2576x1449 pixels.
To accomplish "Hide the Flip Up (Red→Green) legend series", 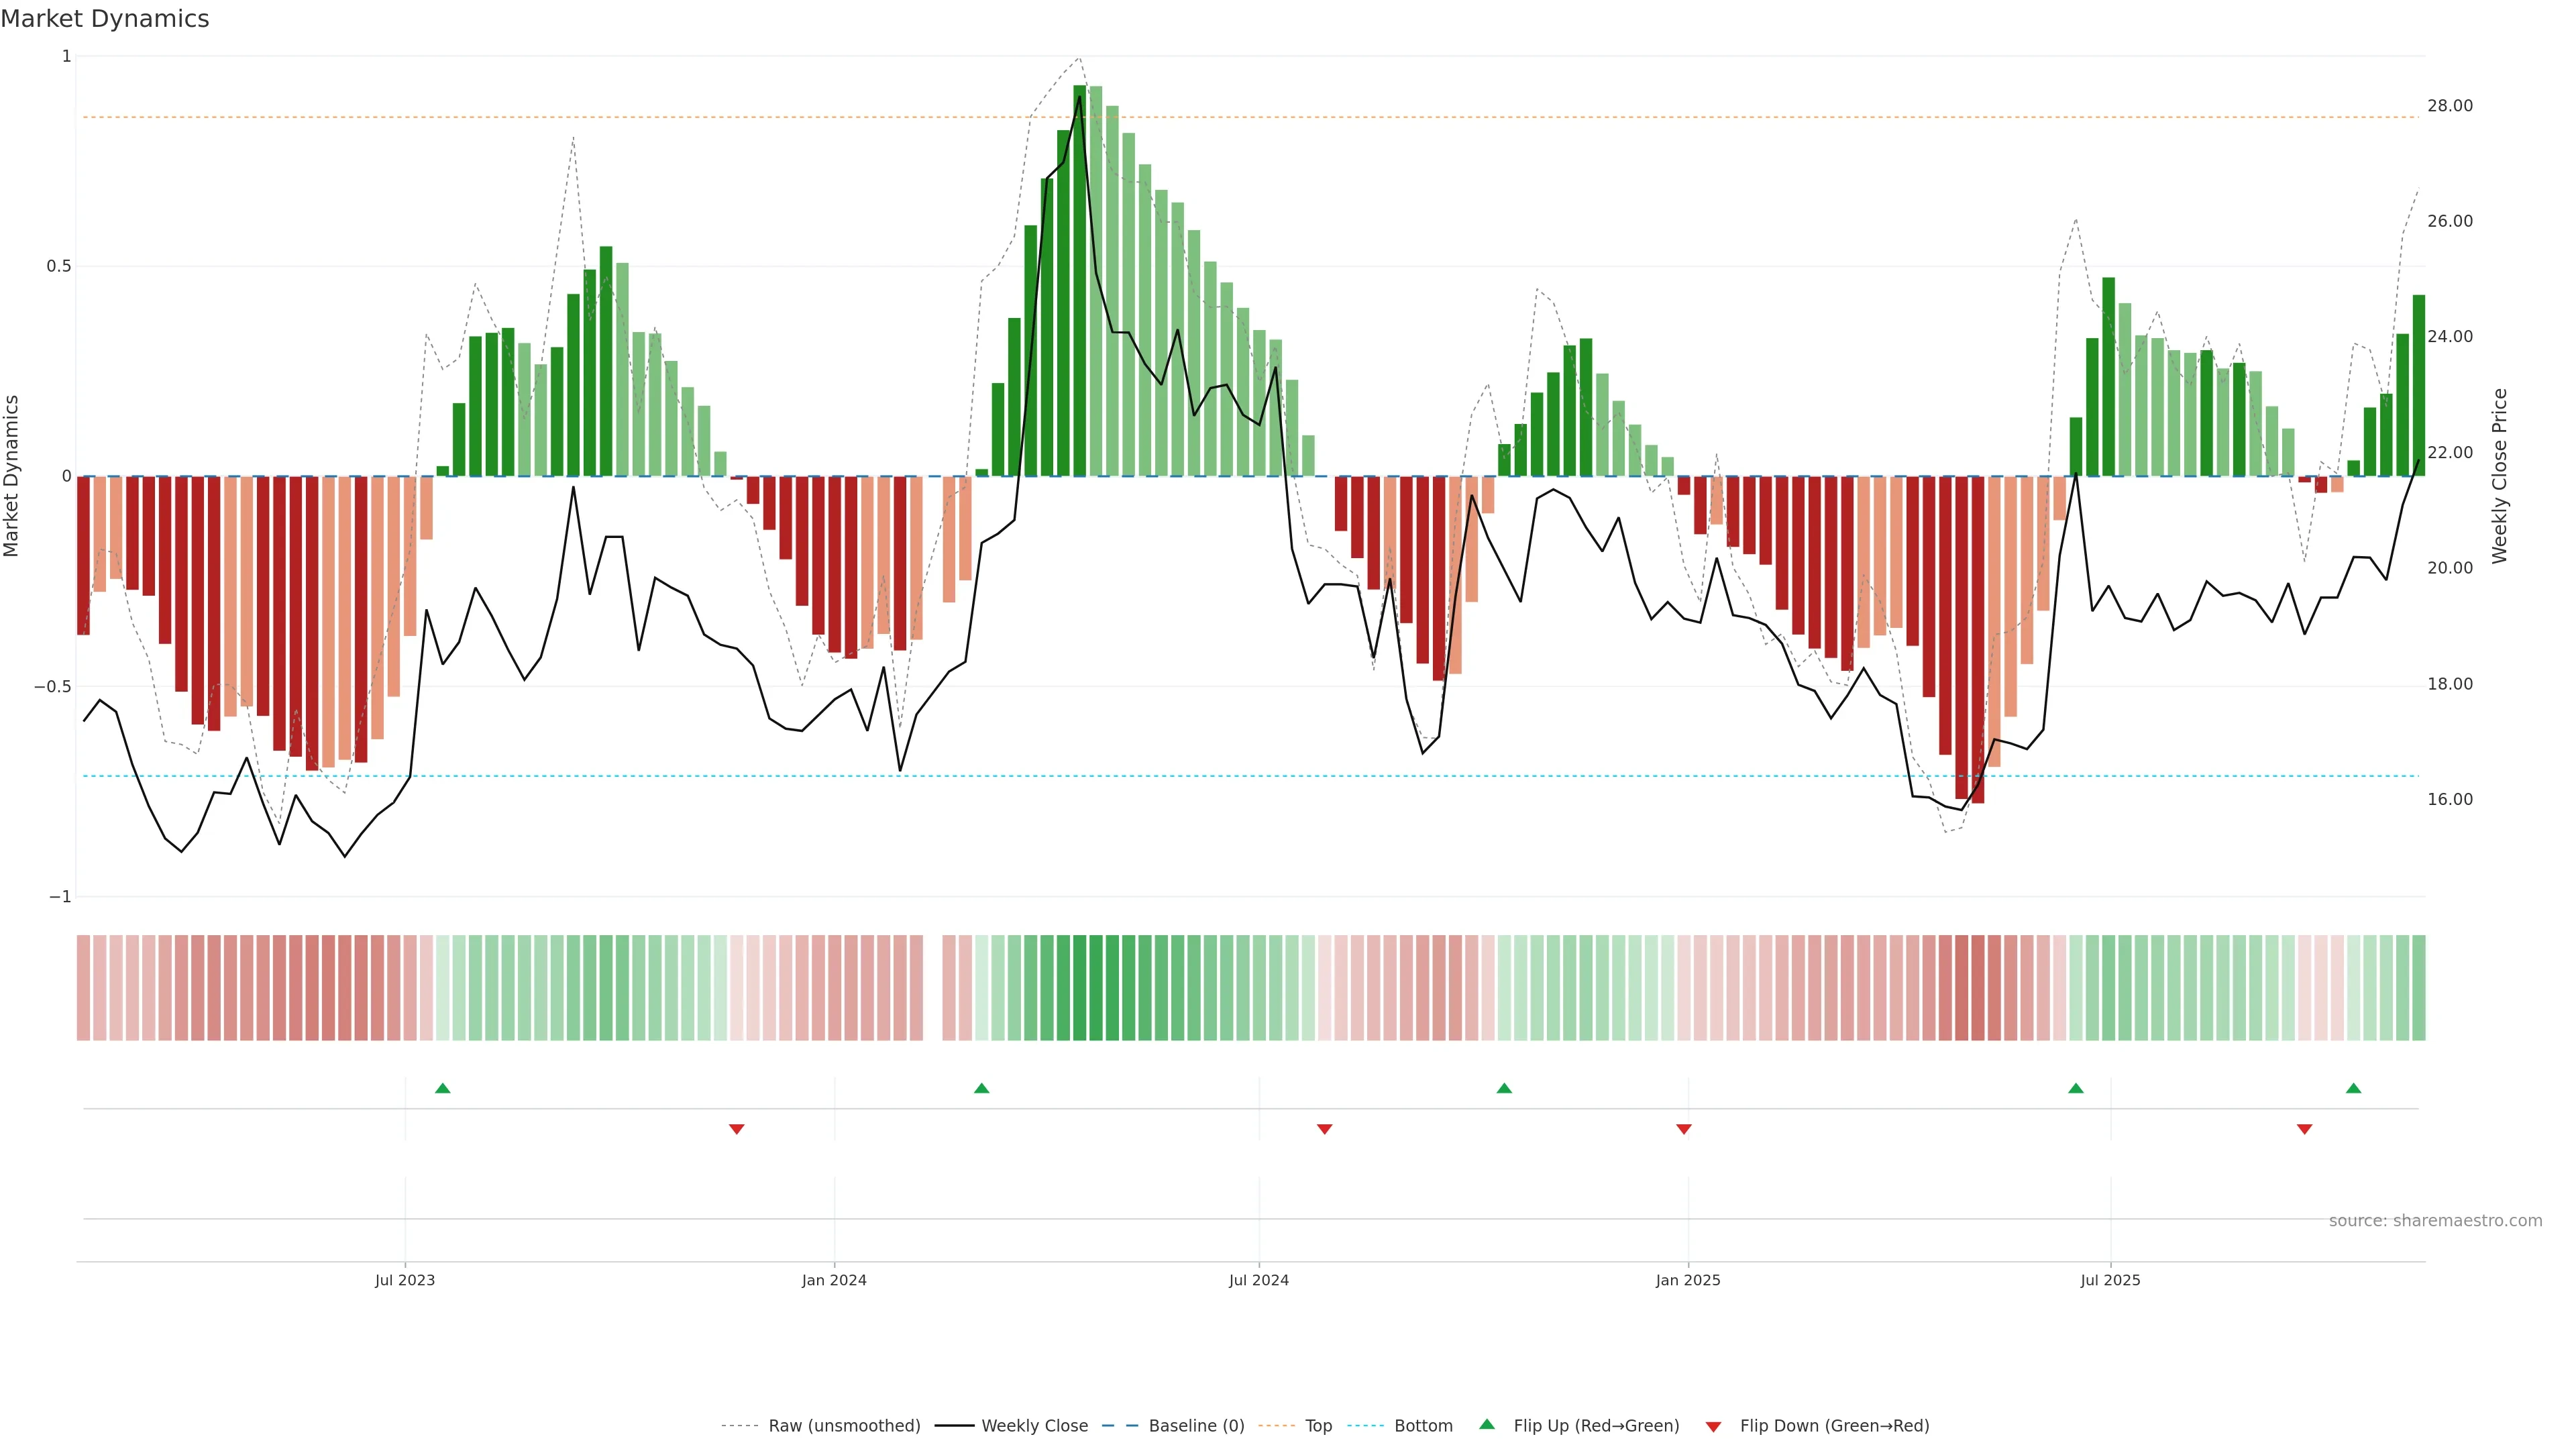I will click(x=1596, y=1426).
